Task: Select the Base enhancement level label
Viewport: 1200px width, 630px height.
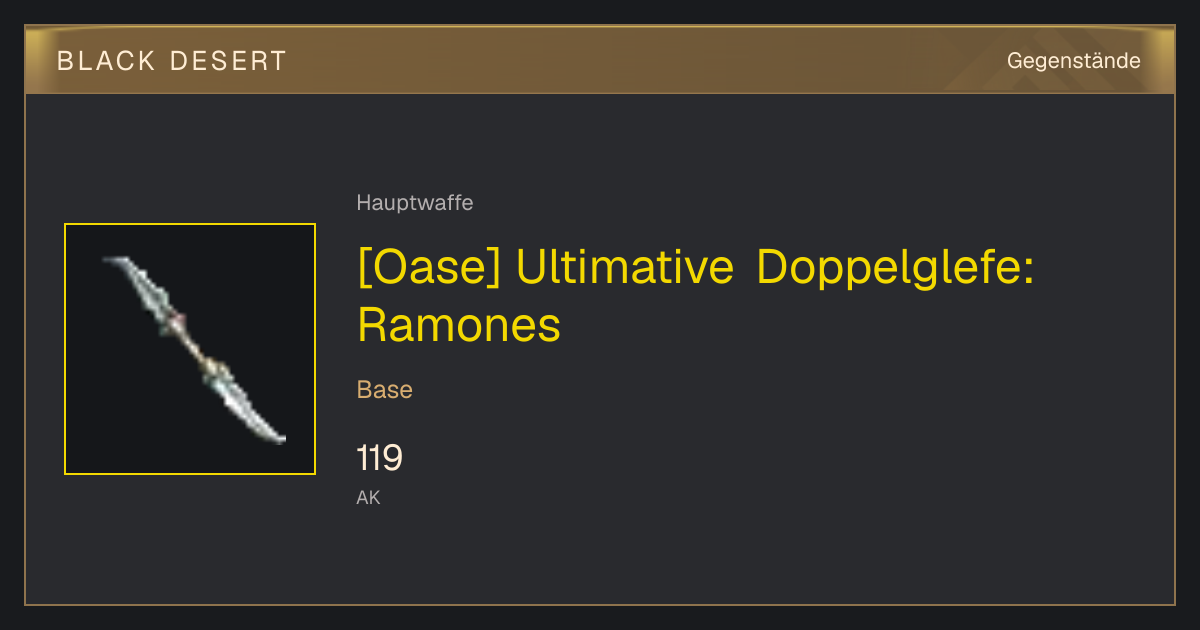Action: point(384,390)
